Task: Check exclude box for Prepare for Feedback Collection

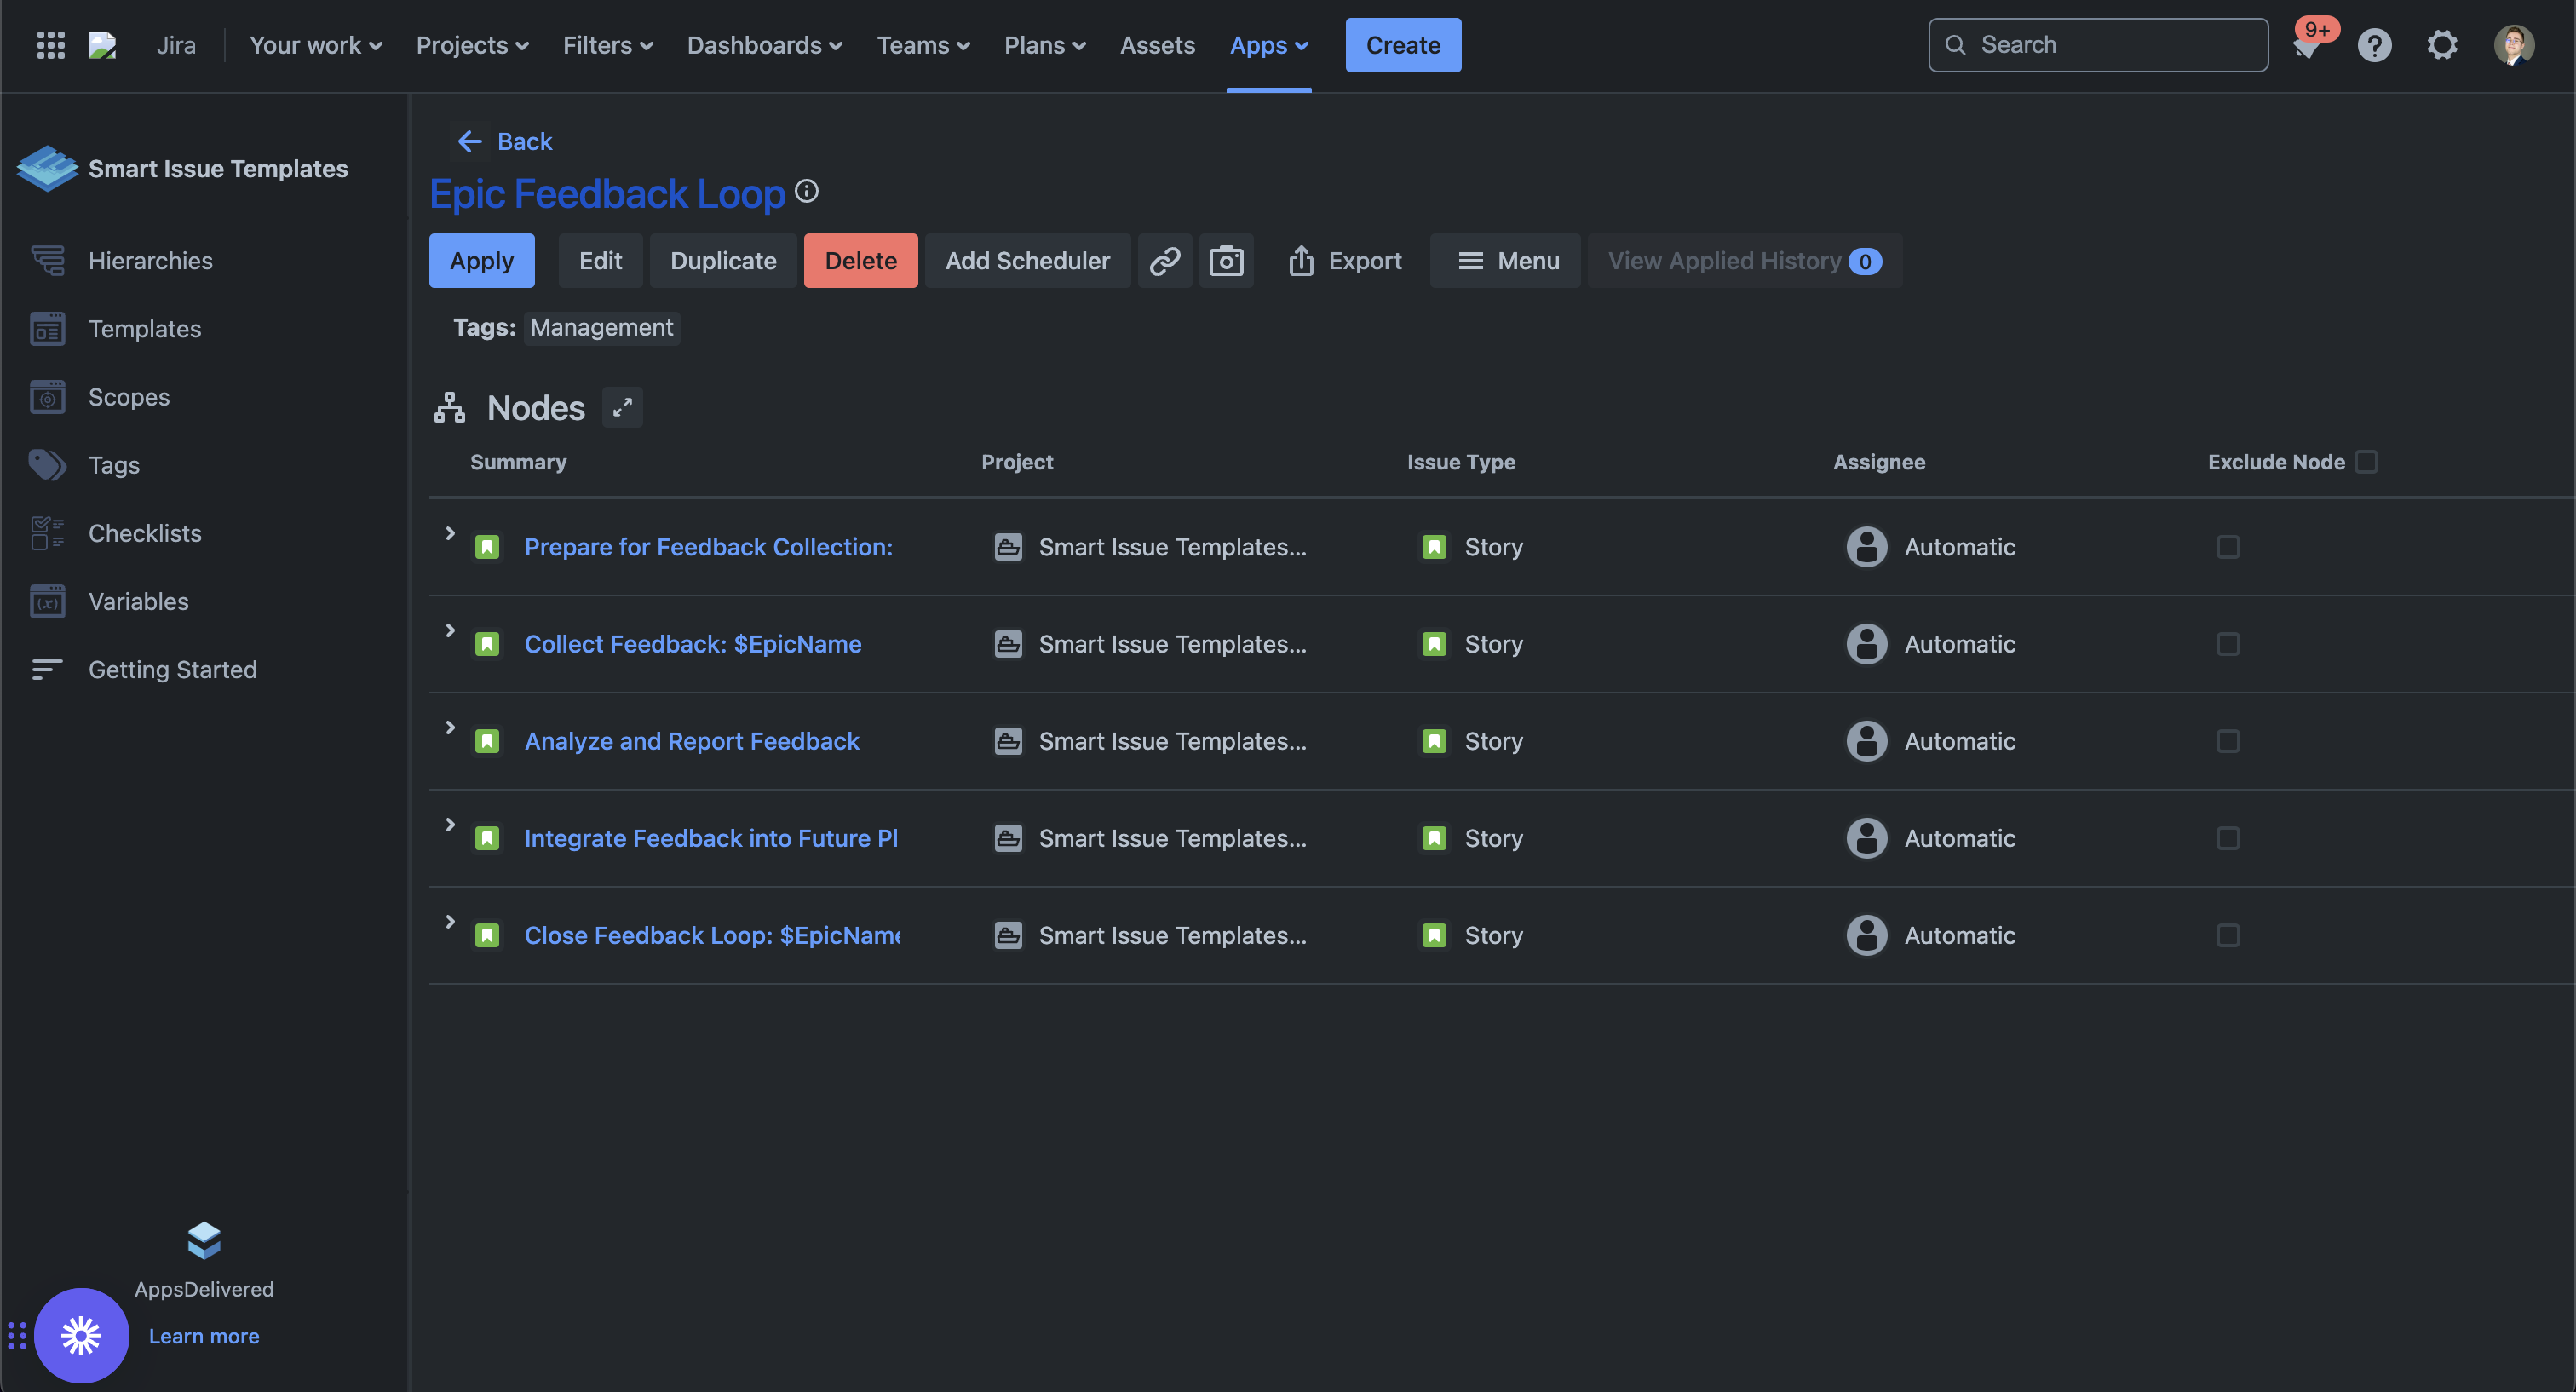Action: pyautogui.click(x=2227, y=547)
